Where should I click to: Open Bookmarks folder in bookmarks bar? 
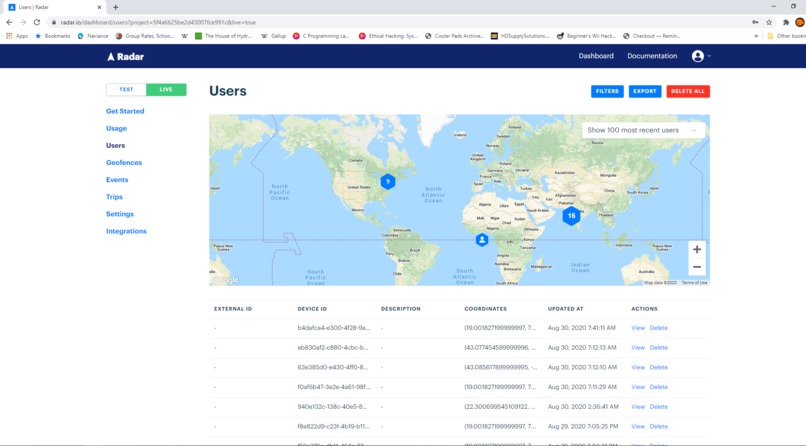pos(52,36)
